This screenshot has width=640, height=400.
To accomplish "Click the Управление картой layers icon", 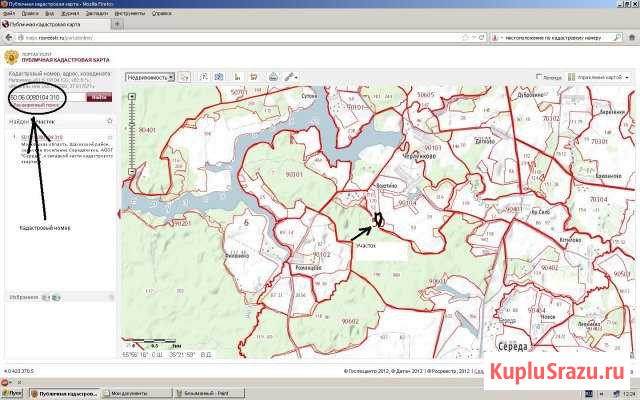I will tap(571, 77).
